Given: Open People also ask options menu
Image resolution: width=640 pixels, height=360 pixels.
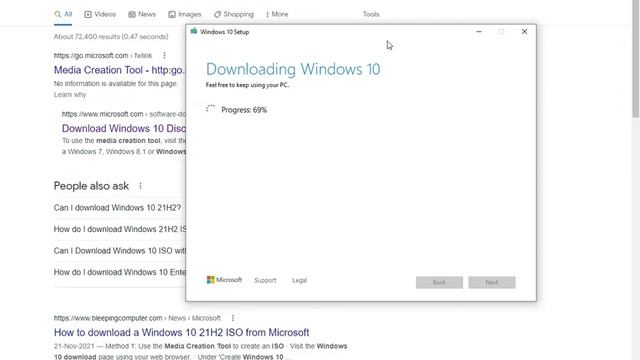Looking at the screenshot, I should click(x=140, y=186).
